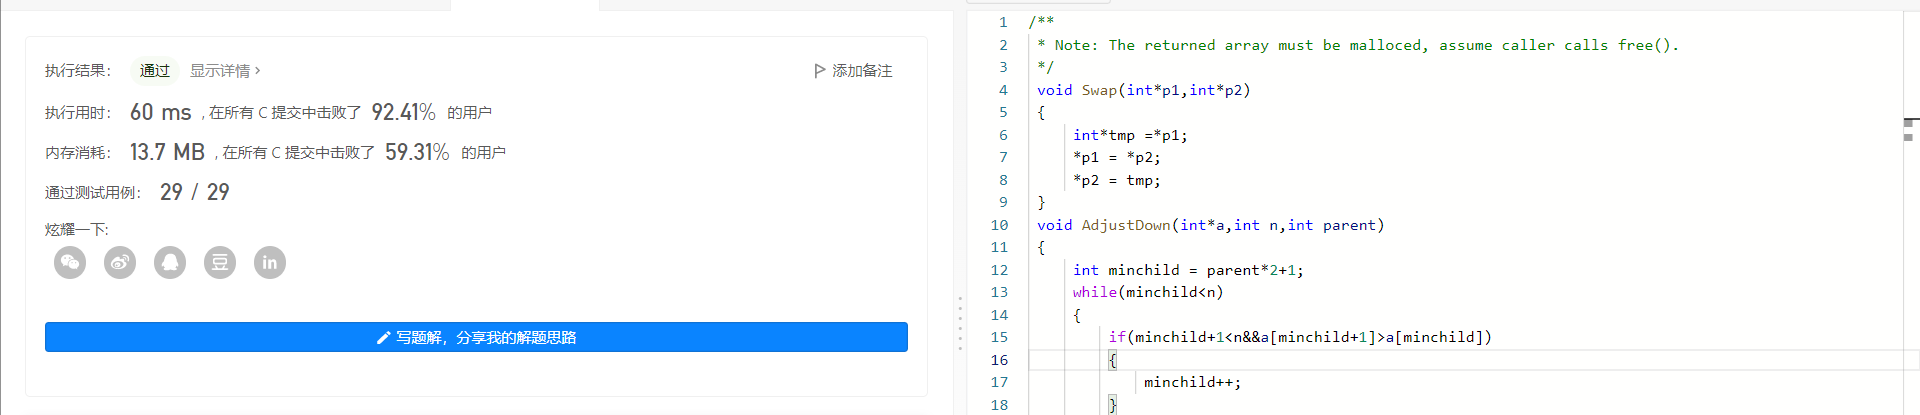This screenshot has width=1920, height=415.
Task: Click line number 4 in the gutter
Action: pyautogui.click(x=1003, y=90)
